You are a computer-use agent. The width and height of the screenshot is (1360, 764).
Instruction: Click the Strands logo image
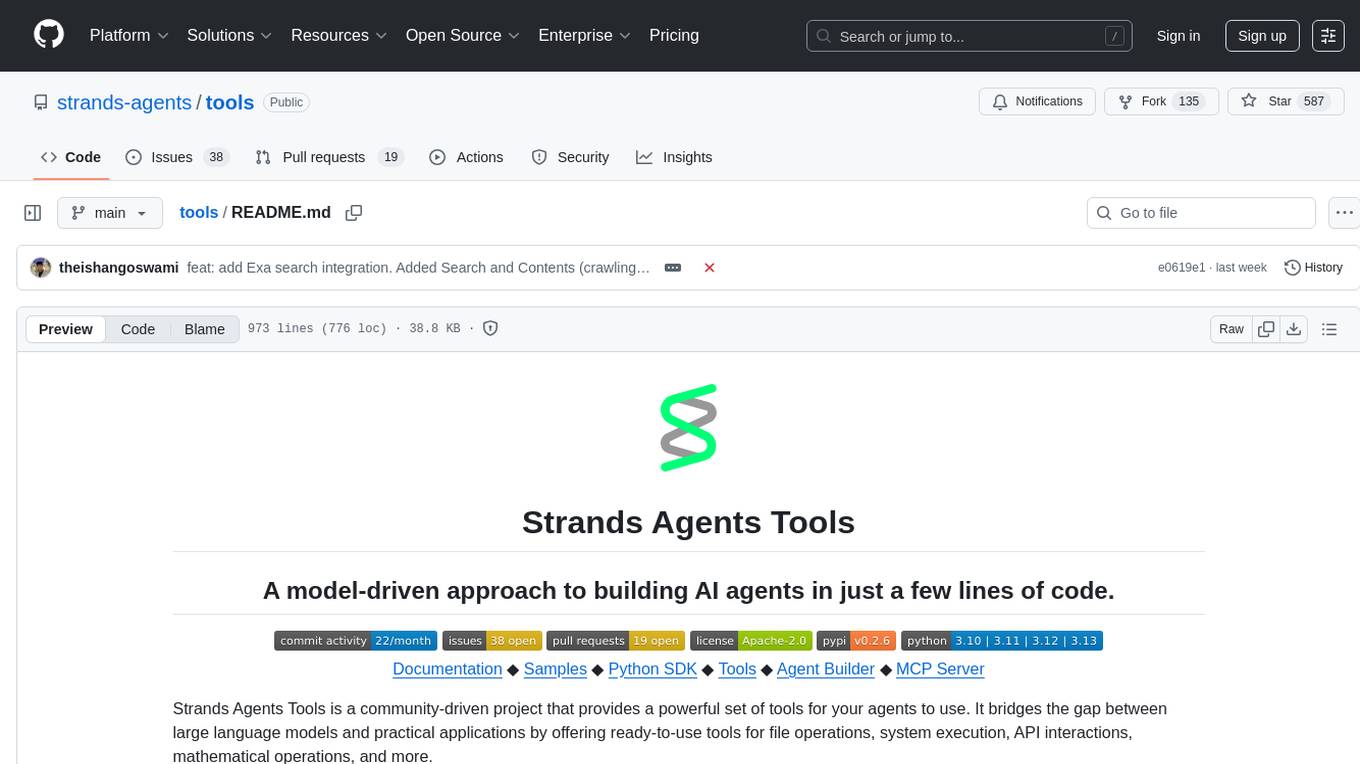[689, 428]
